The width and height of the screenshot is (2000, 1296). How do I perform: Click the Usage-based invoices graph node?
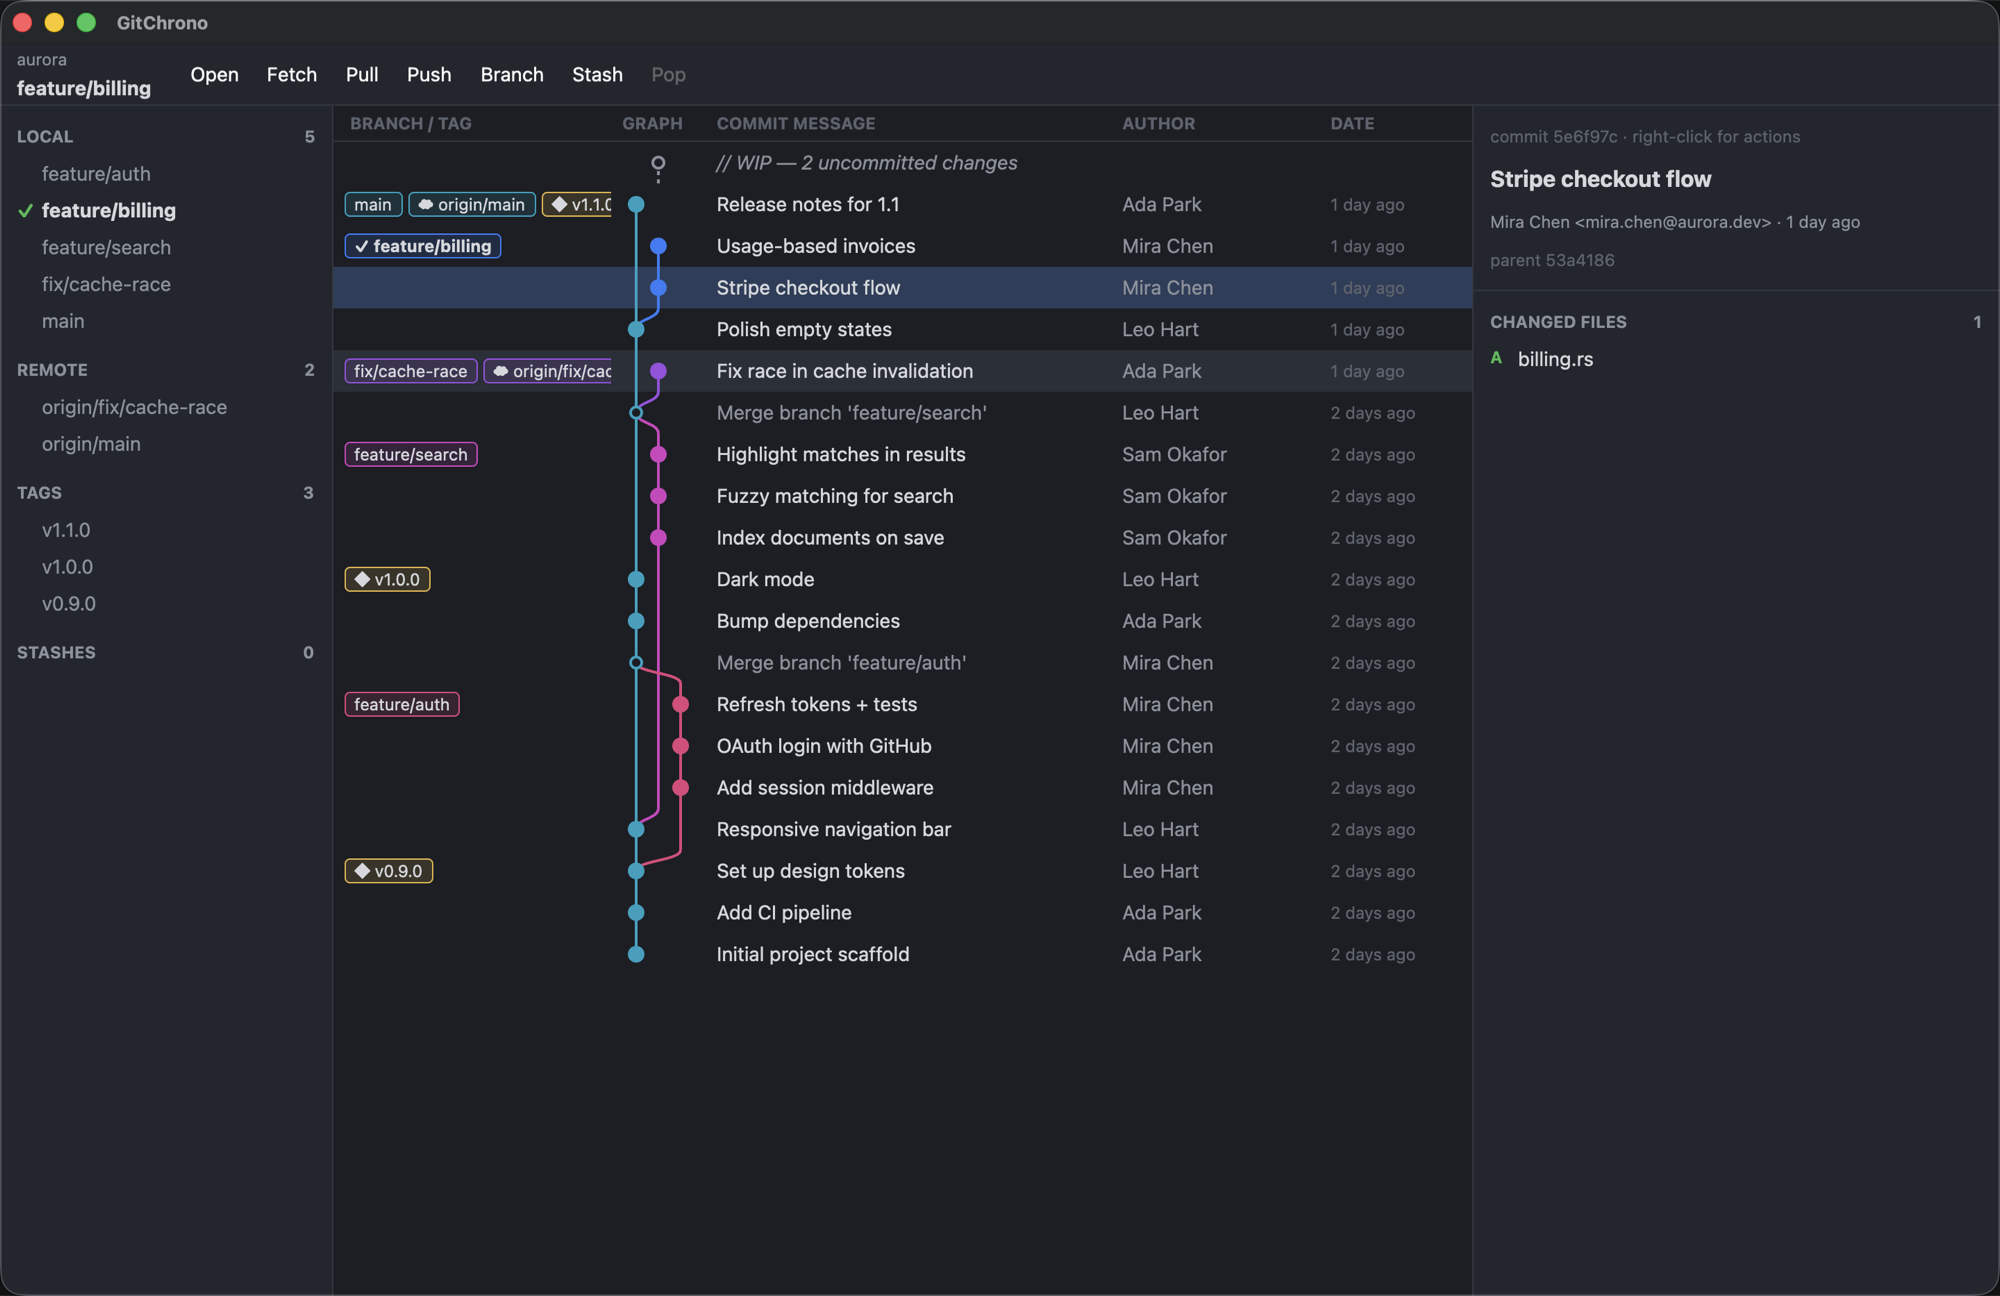tap(658, 246)
